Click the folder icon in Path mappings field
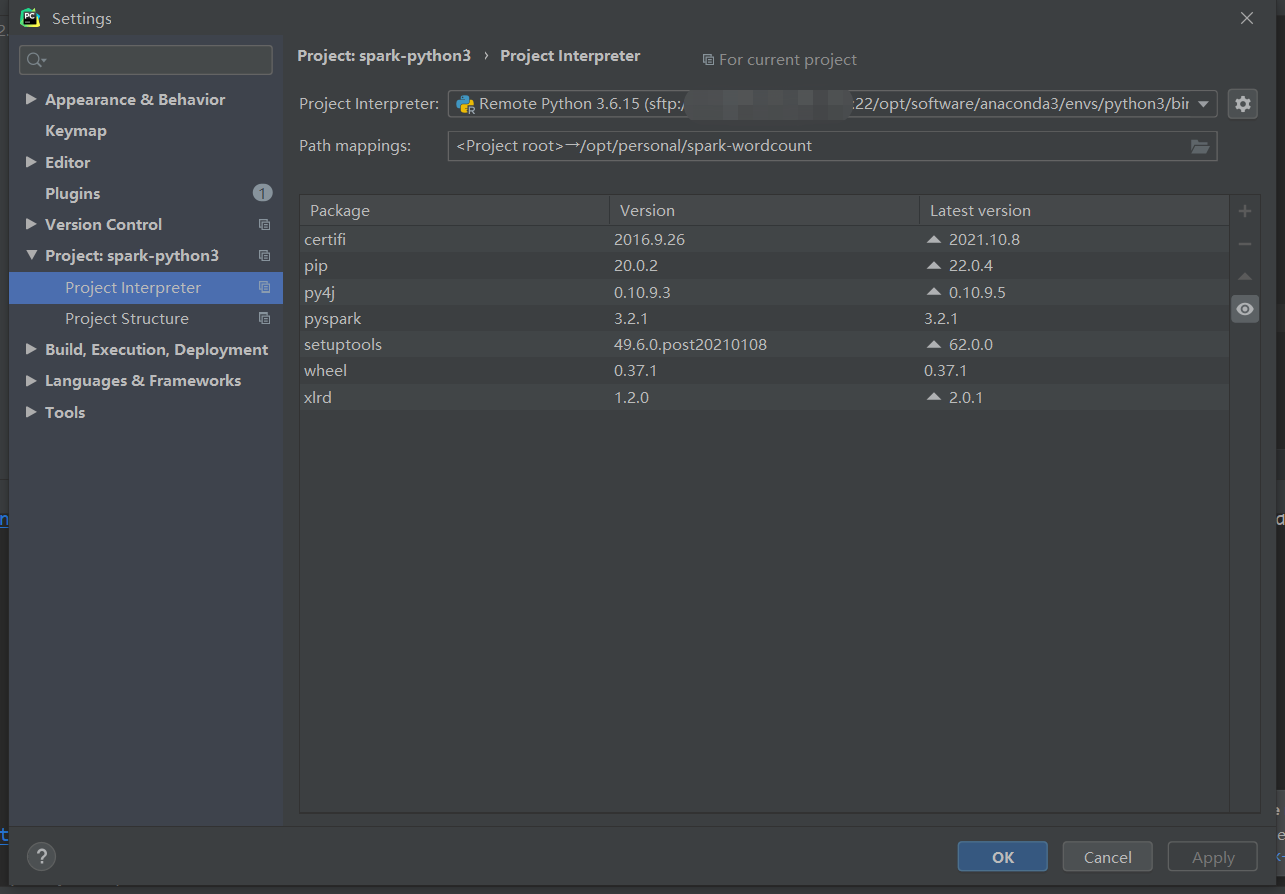This screenshot has width=1285, height=894. (1199, 146)
